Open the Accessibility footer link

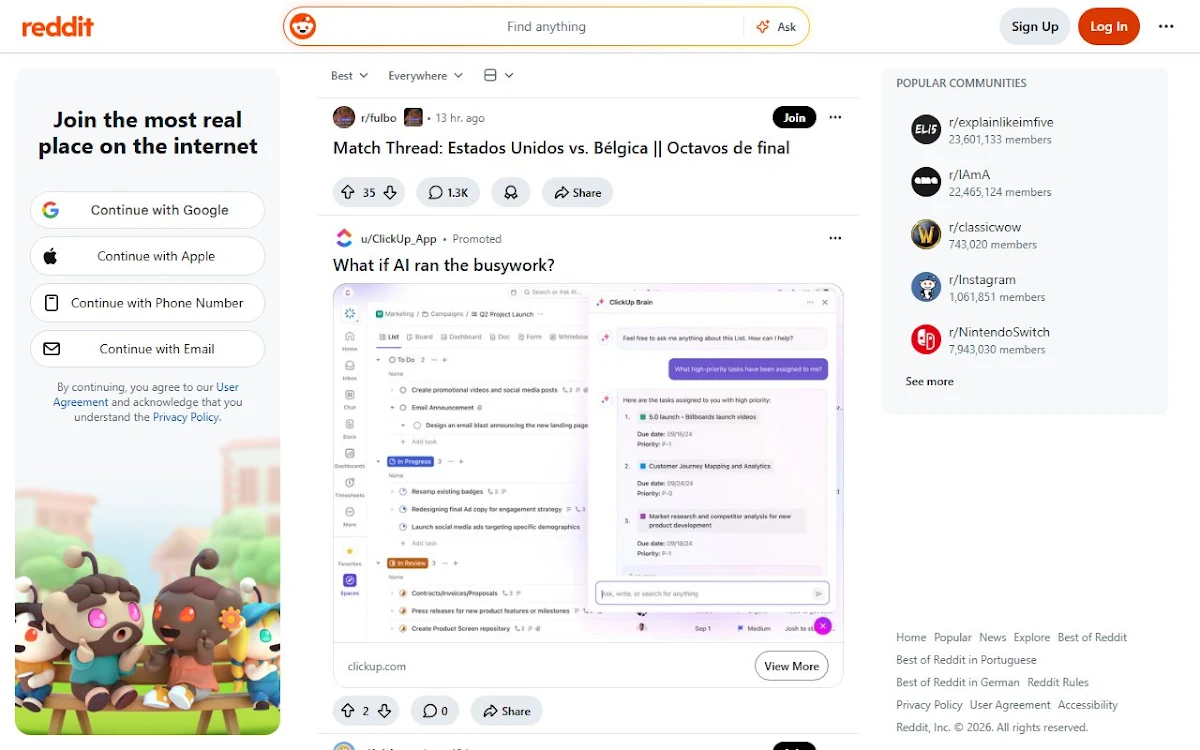(x=1088, y=705)
